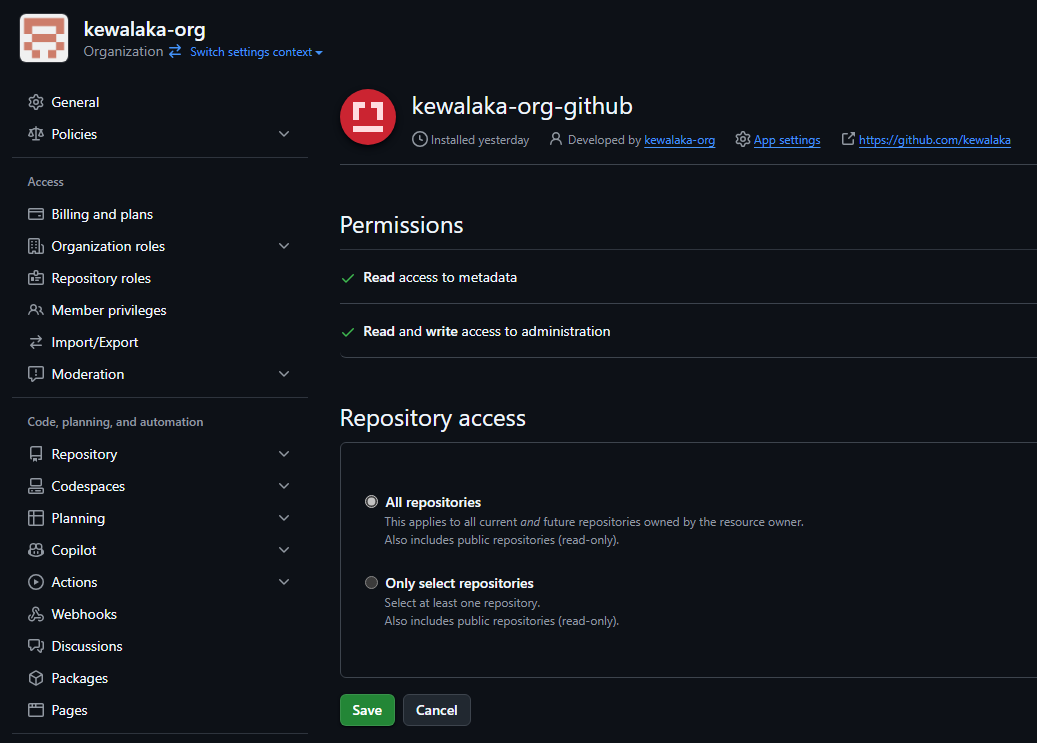Screen dimensions: 1037x743
Task: Select the All repositories radio button
Action: [372, 502]
